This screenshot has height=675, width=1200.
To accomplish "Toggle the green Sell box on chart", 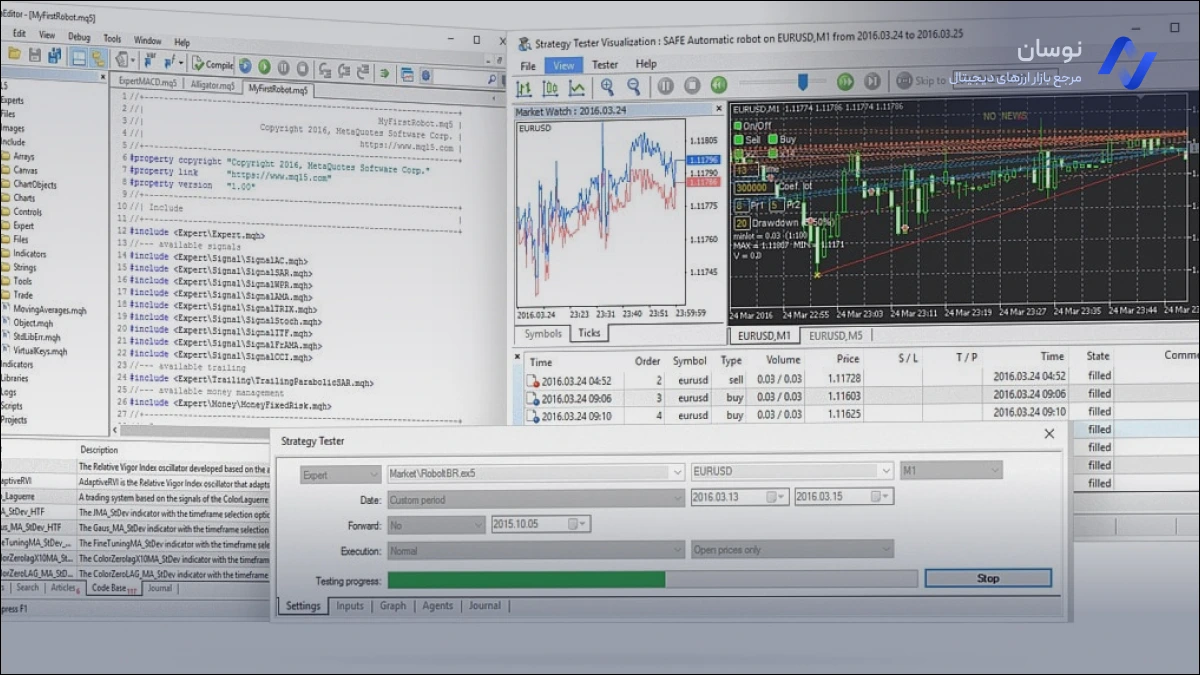I will (x=739, y=140).
